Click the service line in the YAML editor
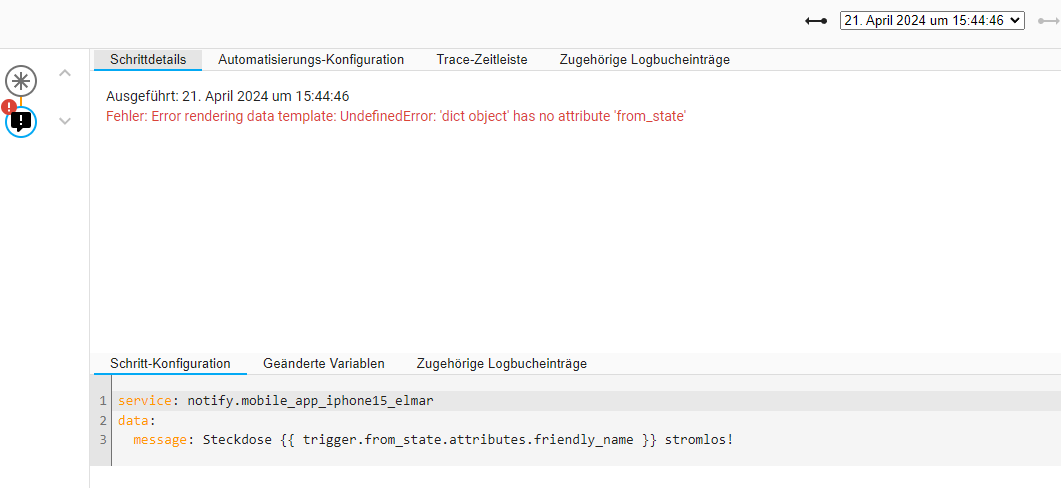1061x488 pixels. 276,401
